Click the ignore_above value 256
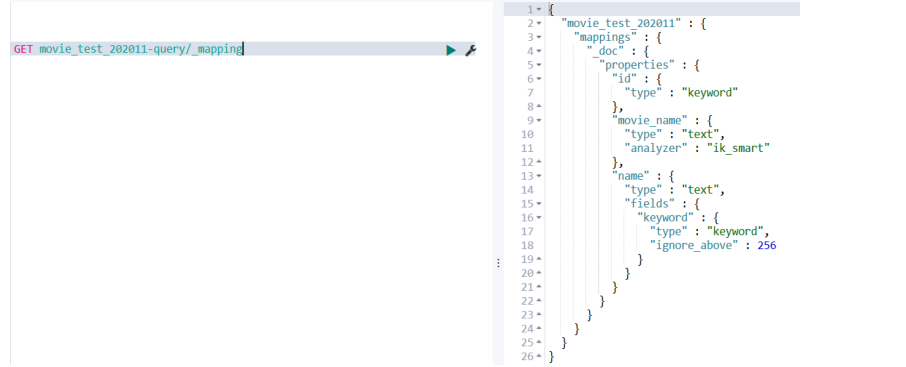Viewport: 906px width, 367px height. tap(767, 246)
